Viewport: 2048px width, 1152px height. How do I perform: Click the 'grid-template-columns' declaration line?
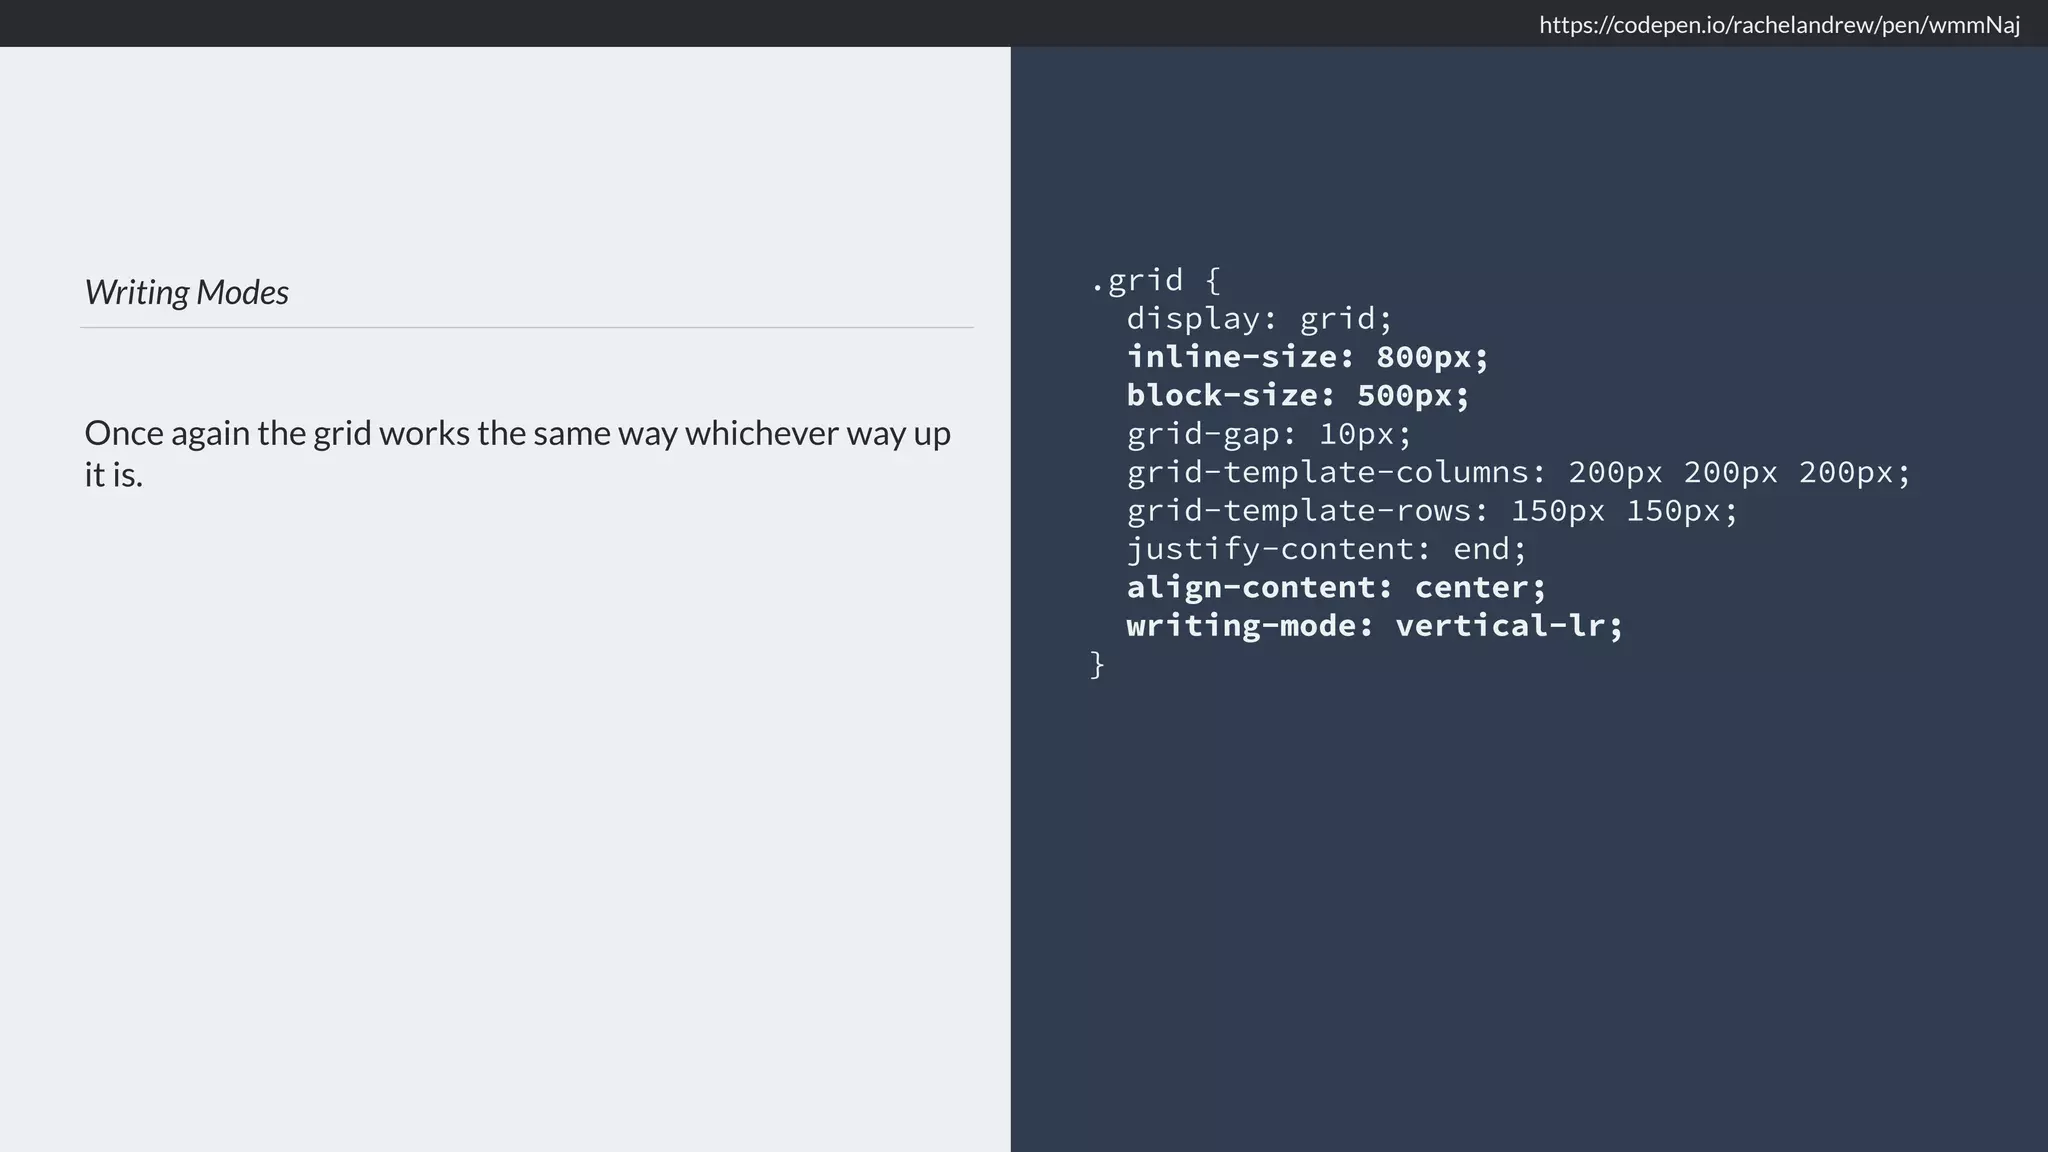click(1518, 472)
